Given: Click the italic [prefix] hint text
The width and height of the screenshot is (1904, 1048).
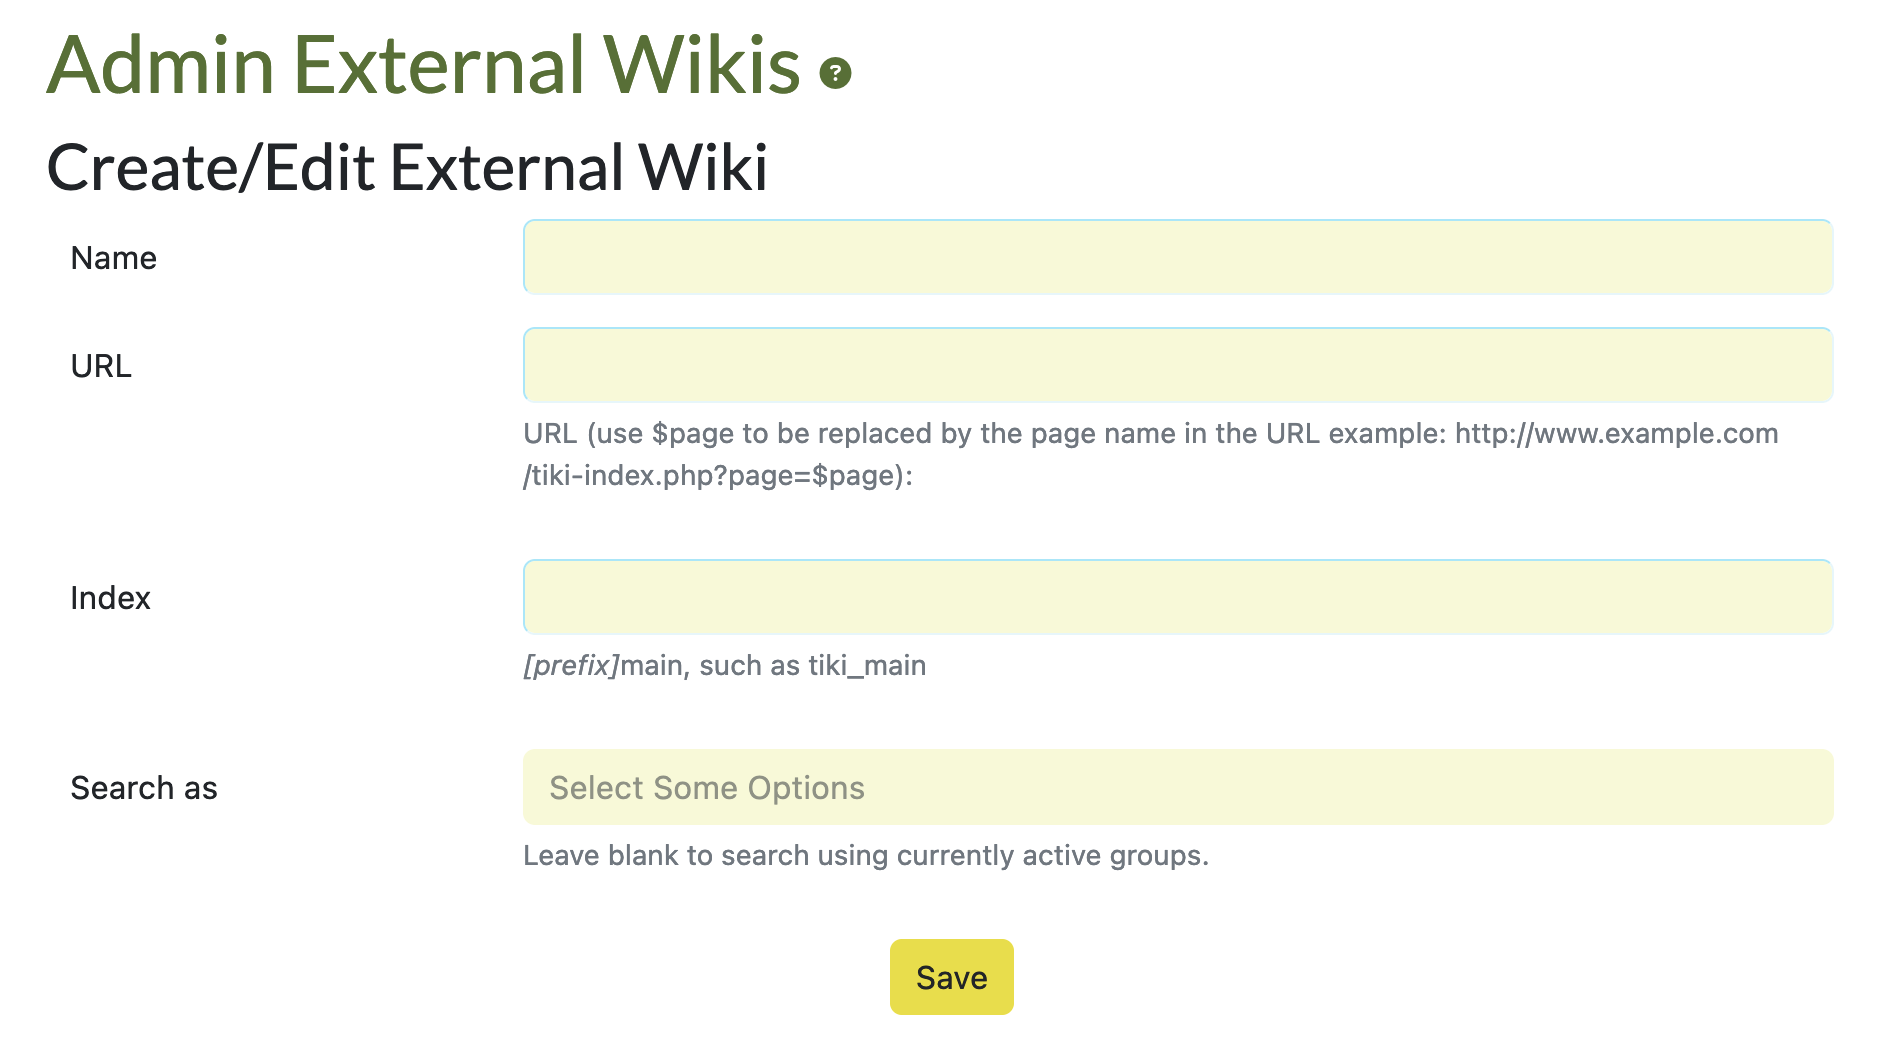Looking at the screenshot, I should (x=571, y=665).
